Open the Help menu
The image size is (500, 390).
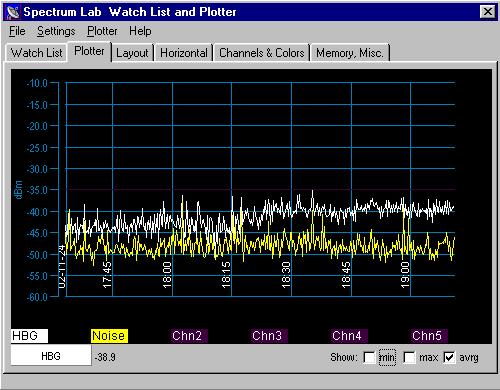pos(140,31)
